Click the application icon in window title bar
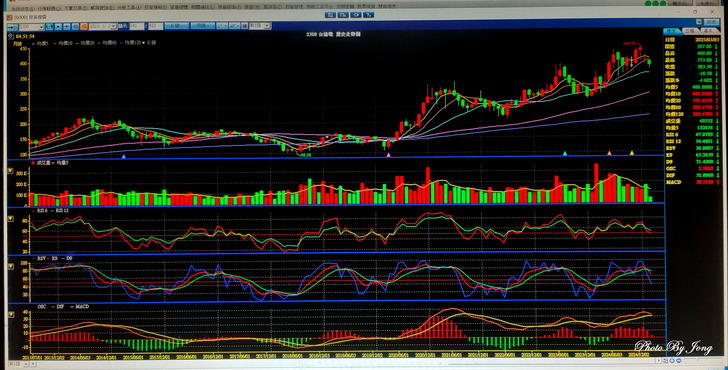Viewport: 728px width, 370px height. 10,17
